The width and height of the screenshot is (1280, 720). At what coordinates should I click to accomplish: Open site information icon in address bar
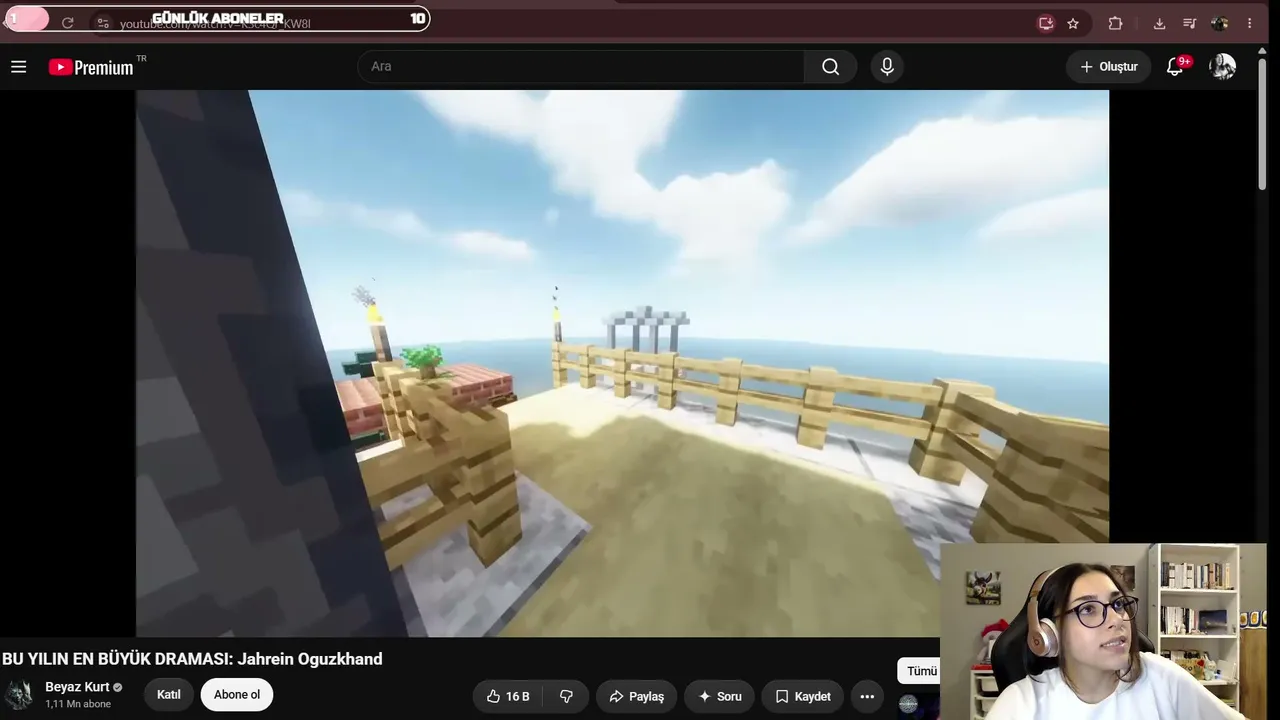103,23
